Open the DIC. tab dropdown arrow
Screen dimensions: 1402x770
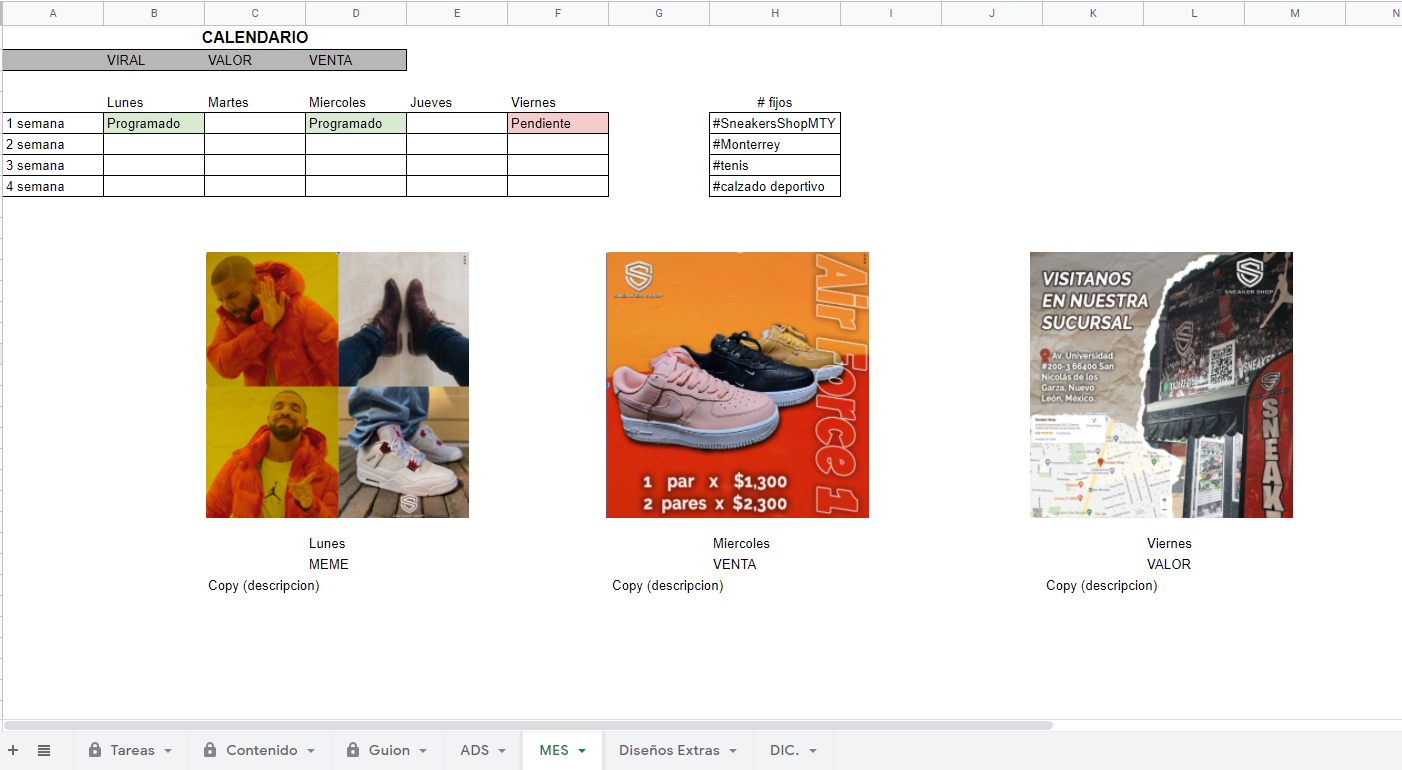point(813,751)
